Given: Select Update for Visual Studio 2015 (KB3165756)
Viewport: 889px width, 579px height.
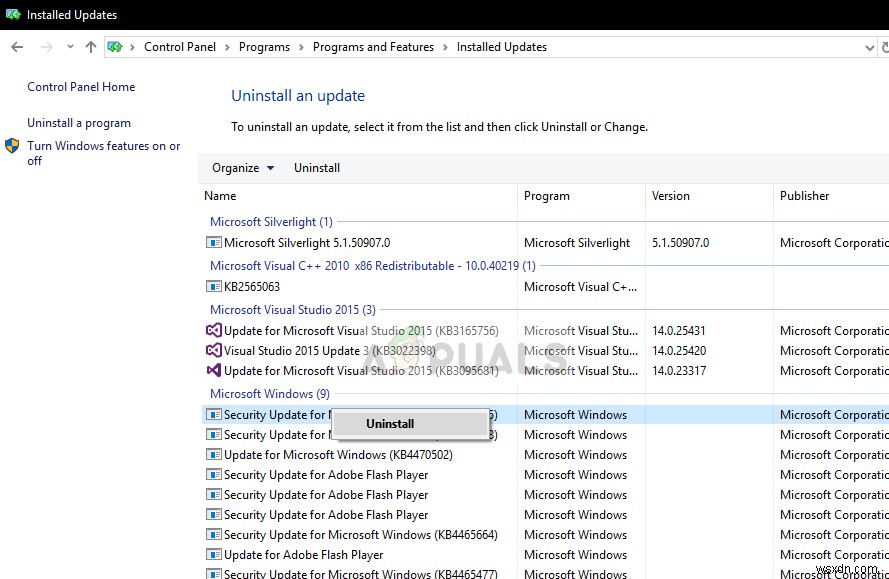Looking at the screenshot, I should point(361,330).
